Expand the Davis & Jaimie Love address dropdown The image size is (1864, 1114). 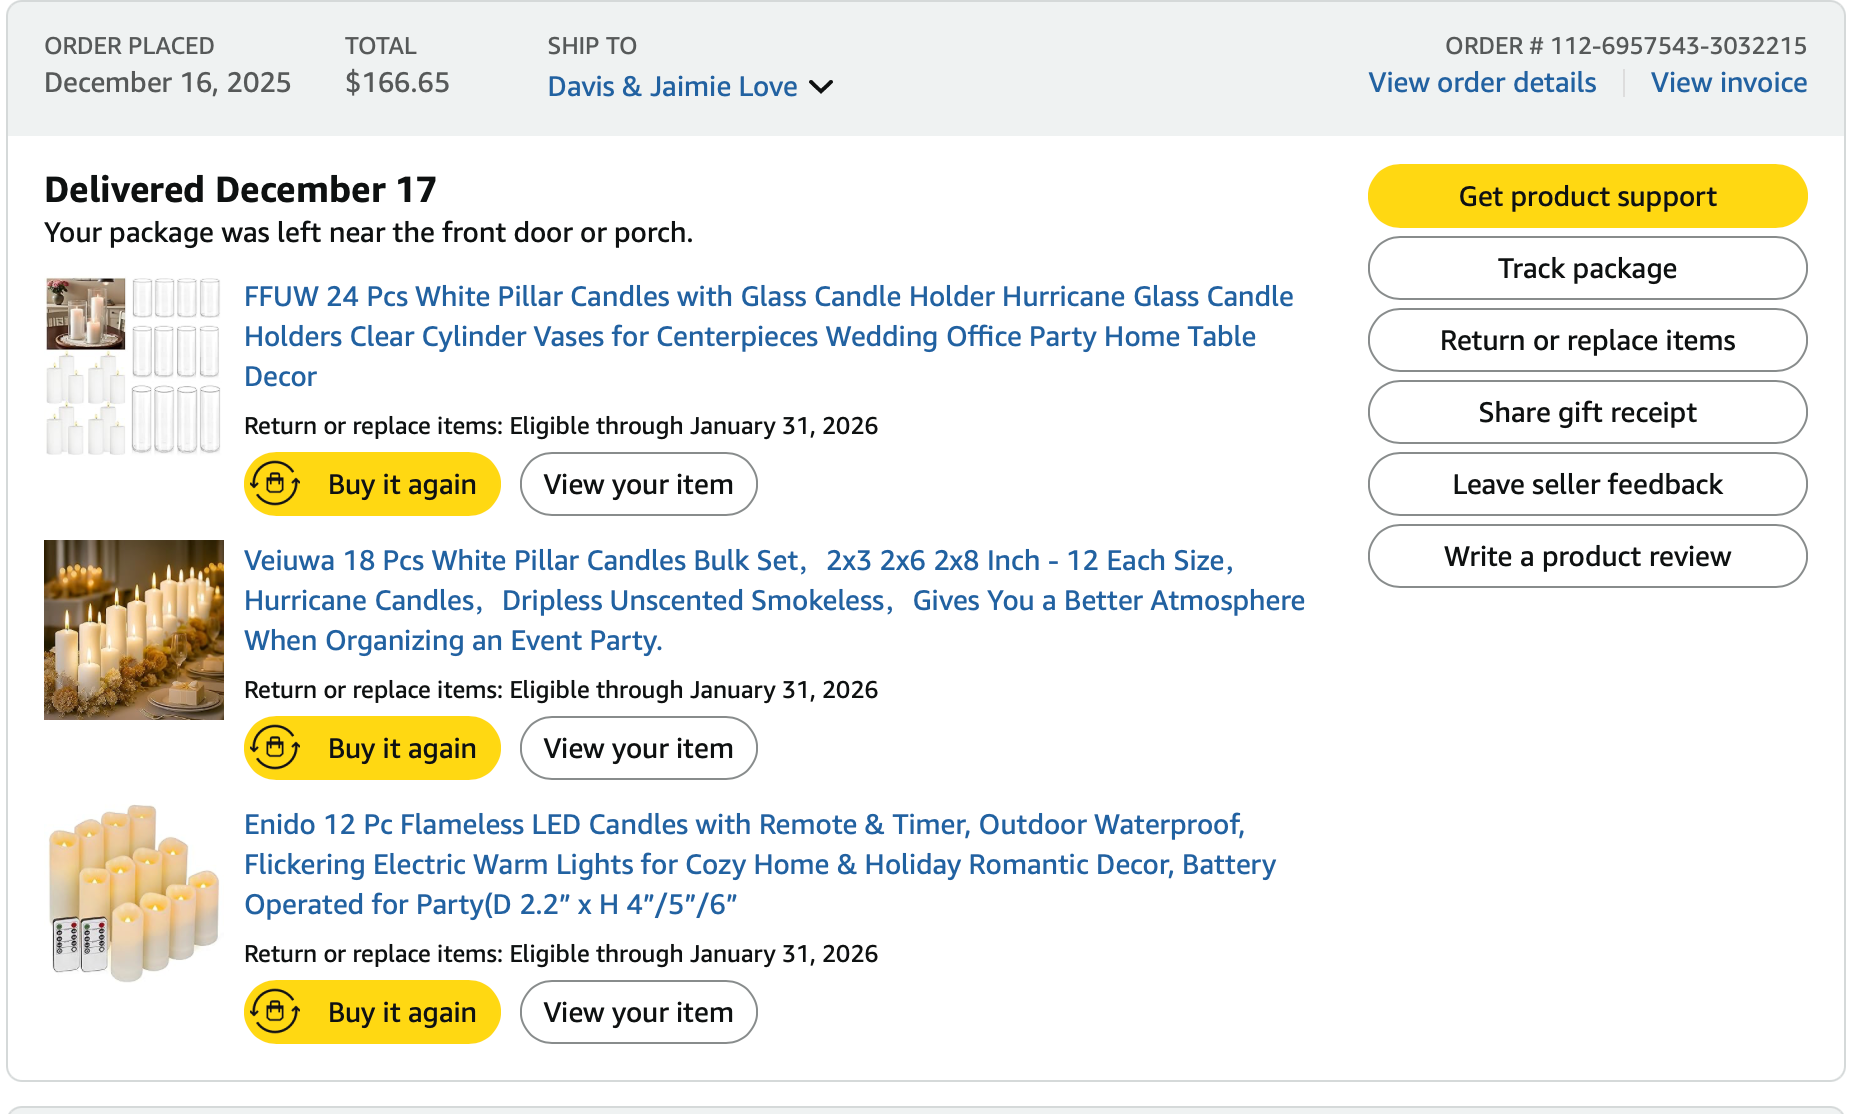click(x=820, y=87)
